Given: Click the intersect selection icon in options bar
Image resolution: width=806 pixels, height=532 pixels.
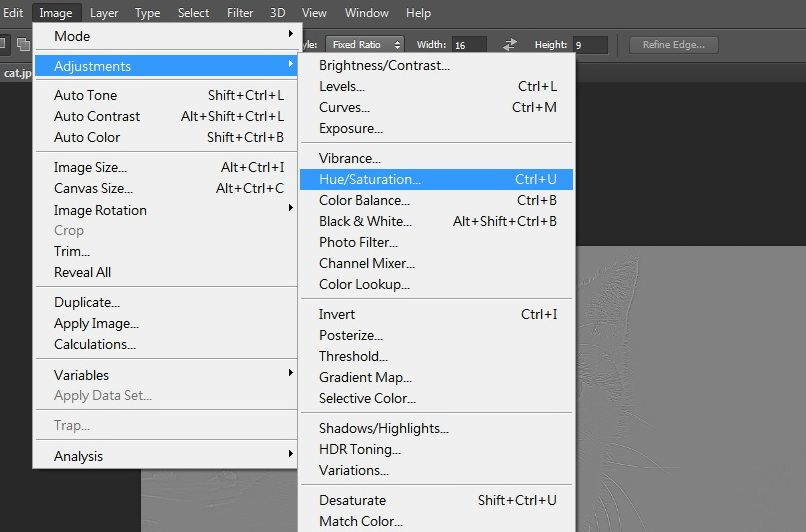Looking at the screenshot, I should click(23, 45).
